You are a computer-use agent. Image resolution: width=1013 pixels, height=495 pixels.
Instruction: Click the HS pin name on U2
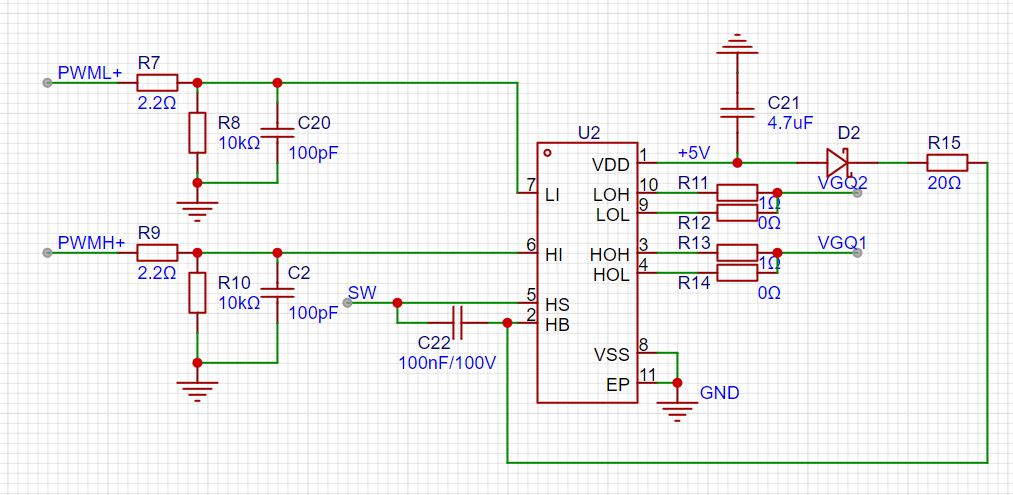click(556, 304)
